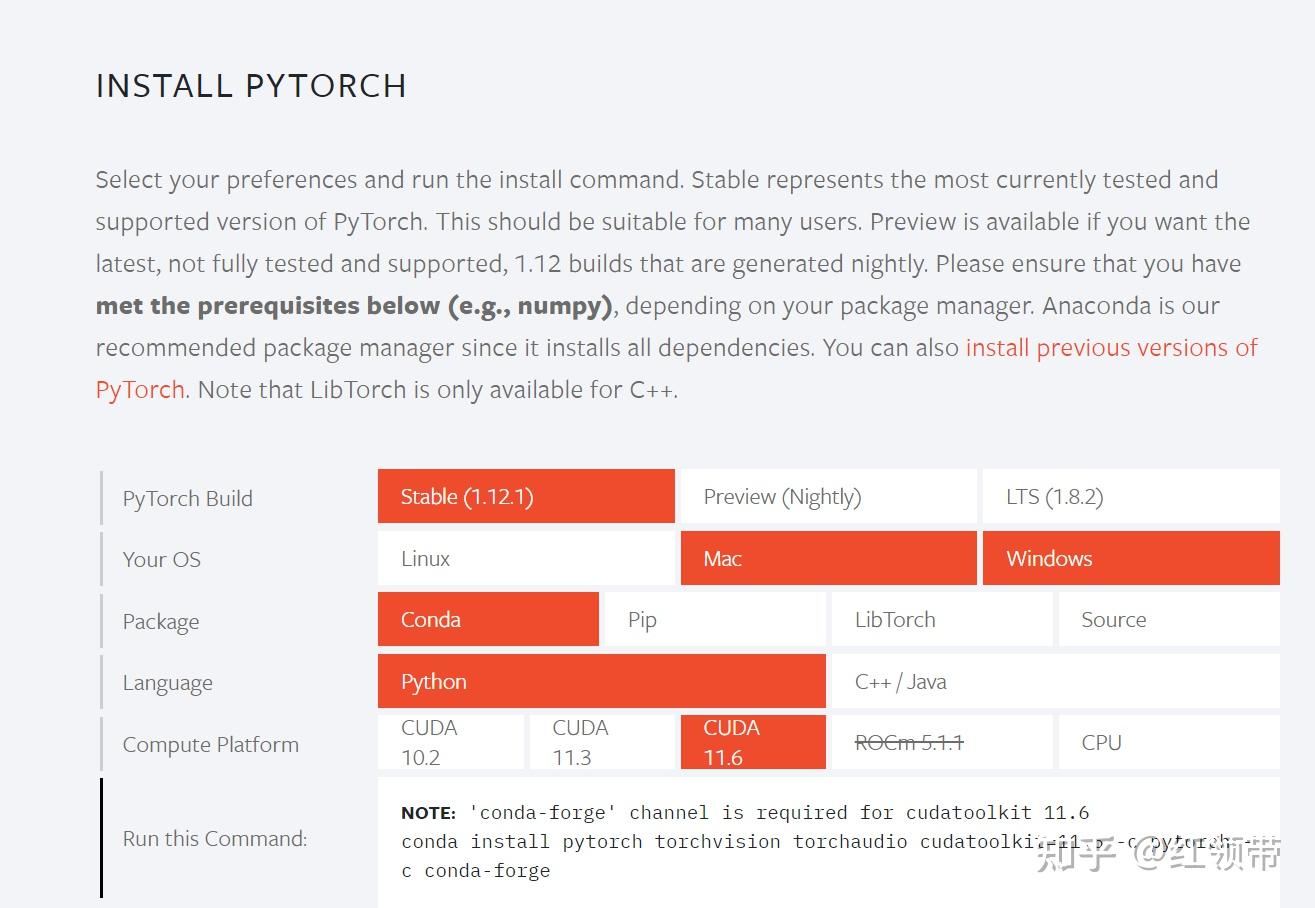1315x908 pixels.
Task: Choose Python as the language
Action: (x=600, y=681)
